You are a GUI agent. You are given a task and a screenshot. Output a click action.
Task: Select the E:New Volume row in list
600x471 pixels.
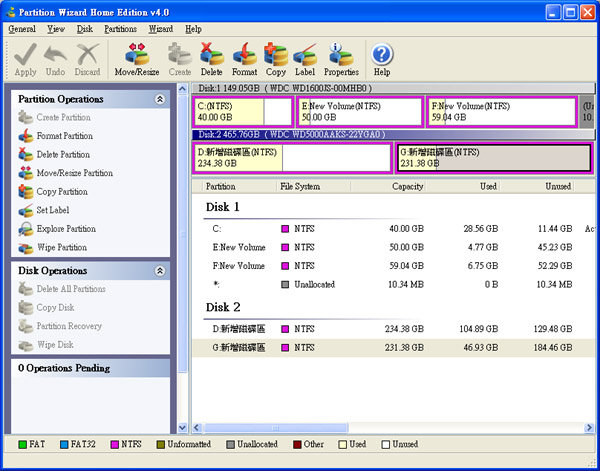point(393,248)
